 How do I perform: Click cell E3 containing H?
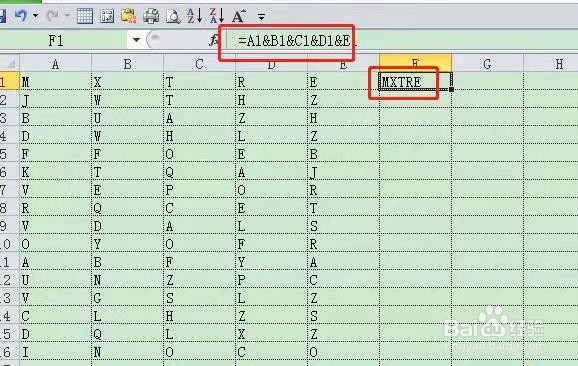(343, 117)
